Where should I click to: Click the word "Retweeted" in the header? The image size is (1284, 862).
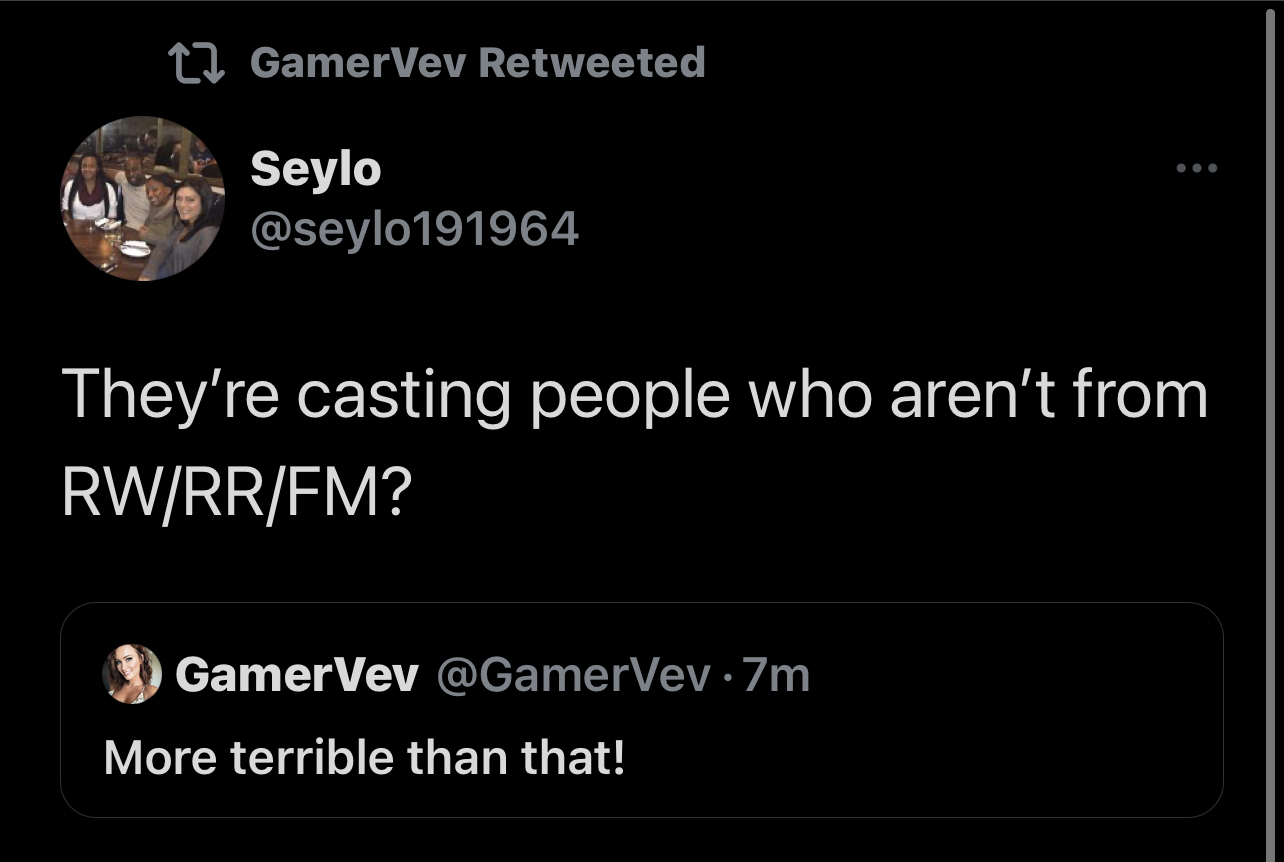point(592,62)
